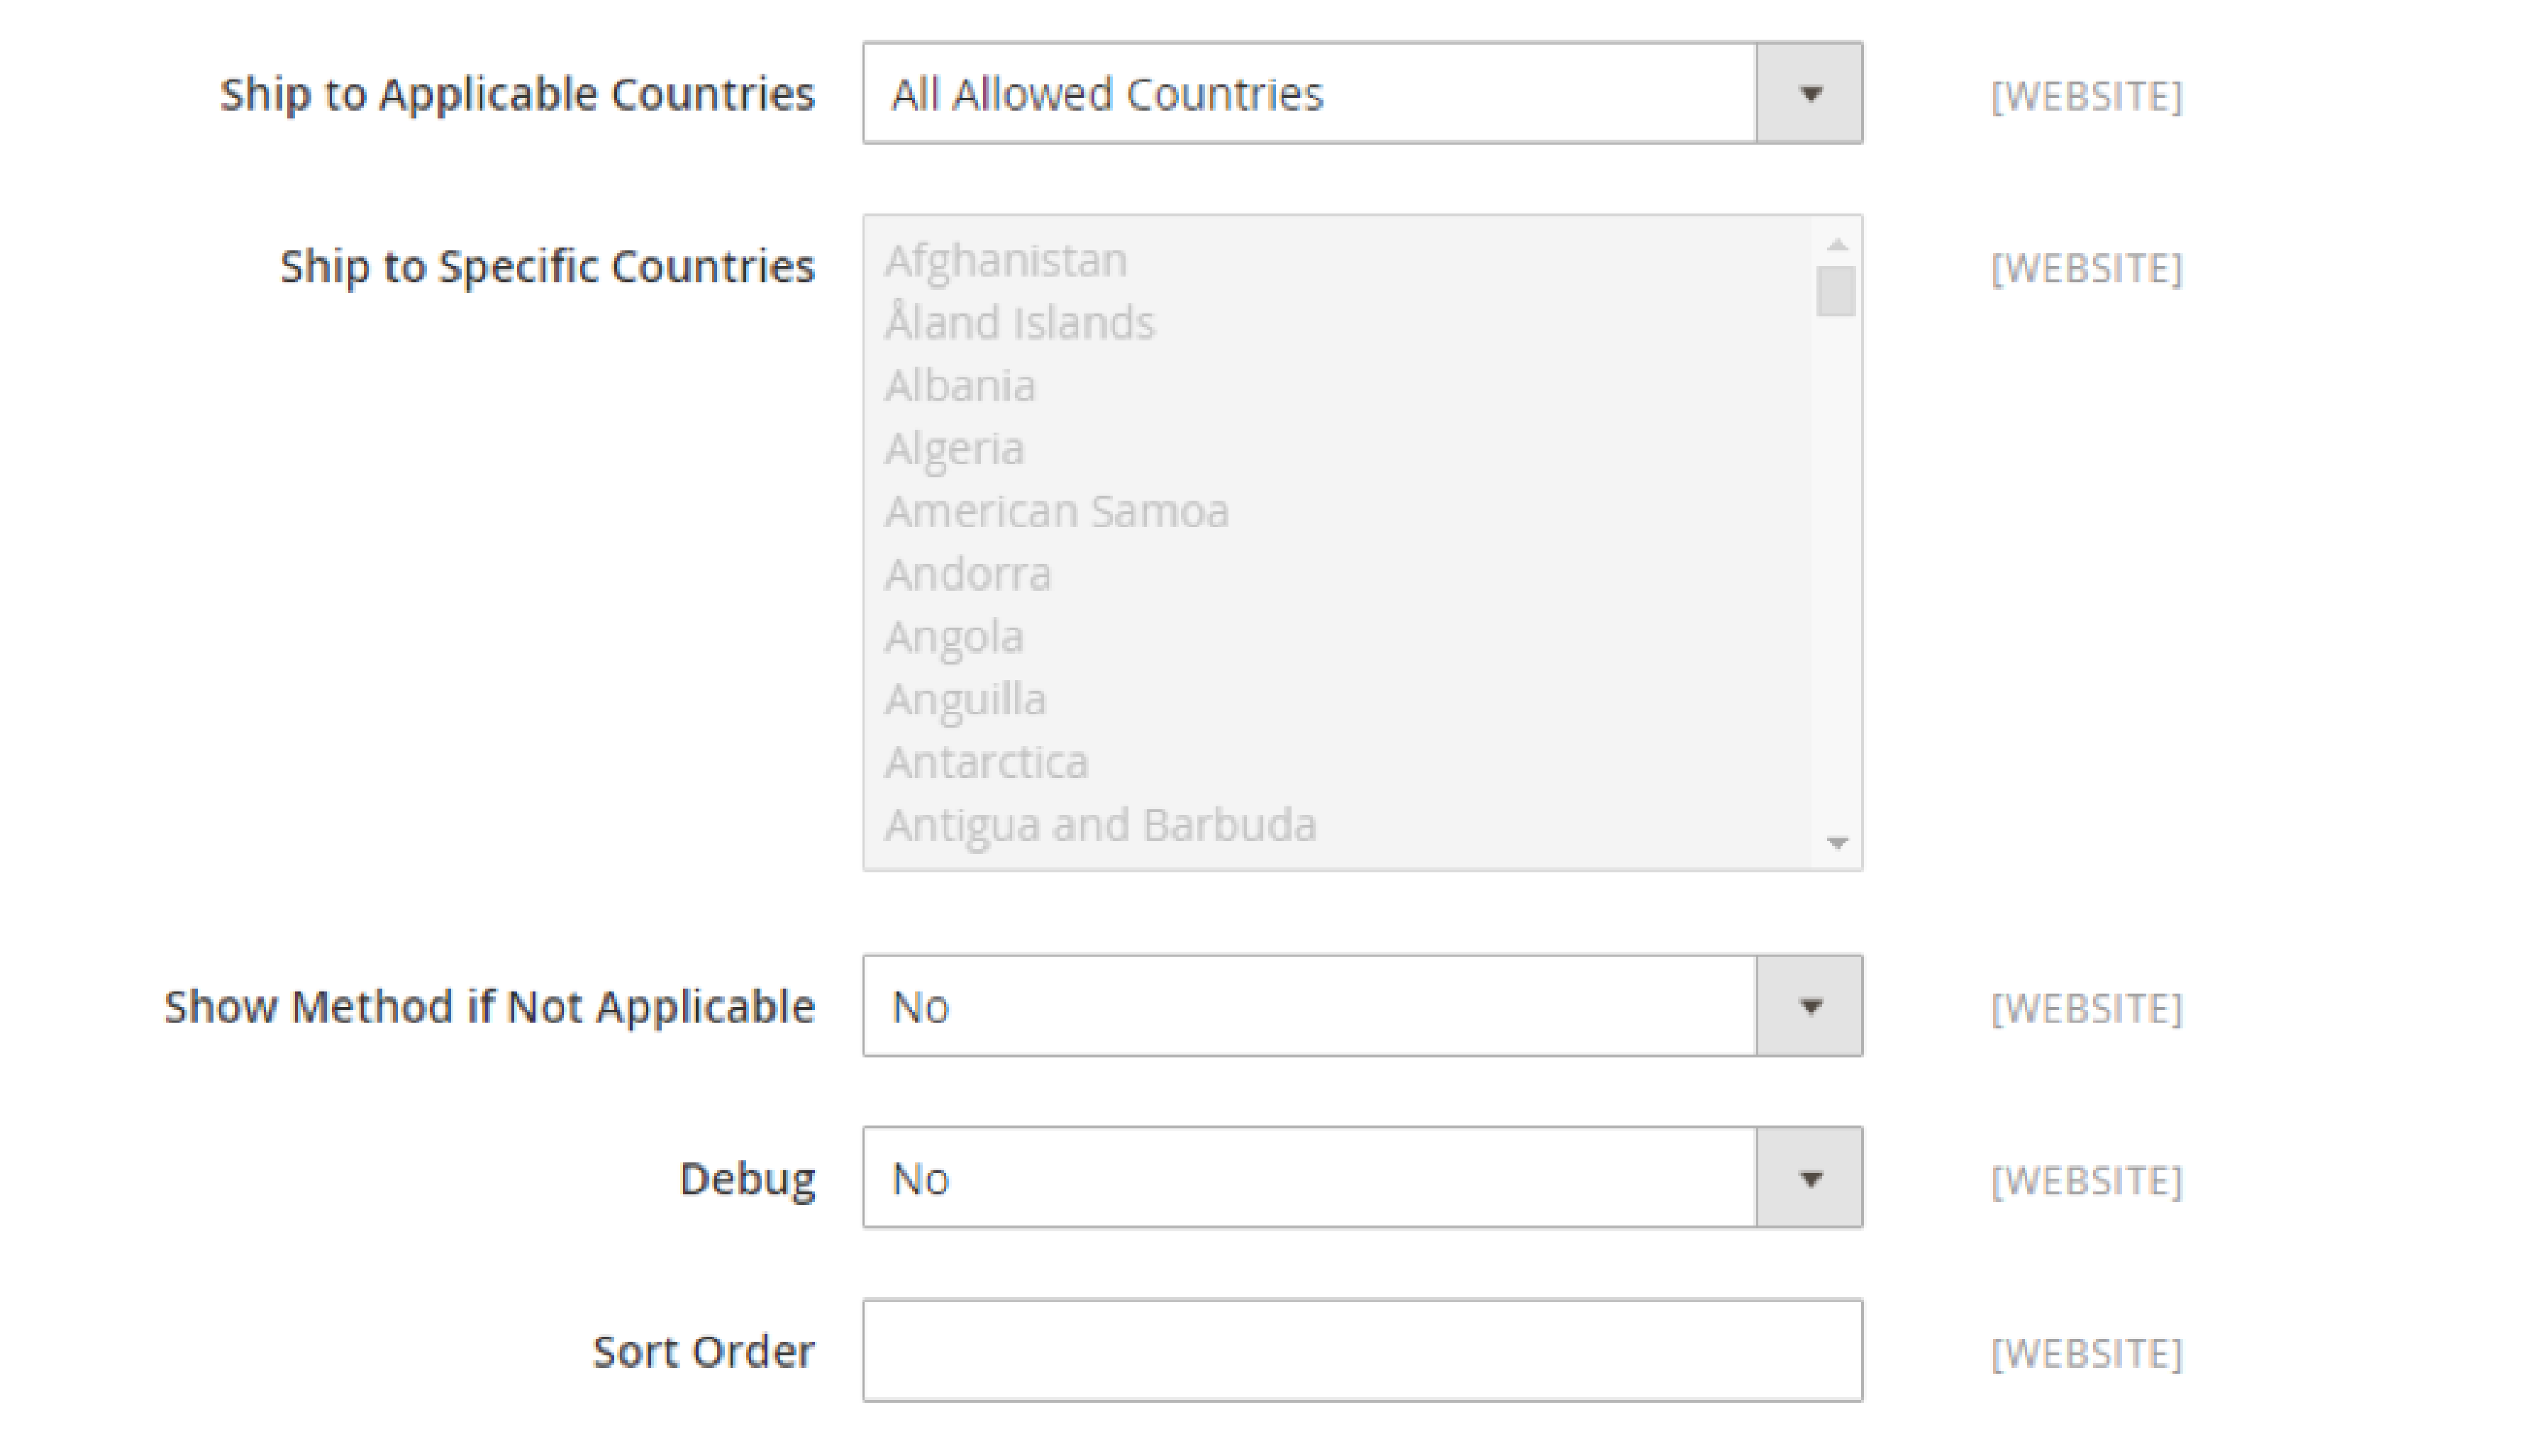Click the Sort Order input field

click(x=1362, y=1350)
